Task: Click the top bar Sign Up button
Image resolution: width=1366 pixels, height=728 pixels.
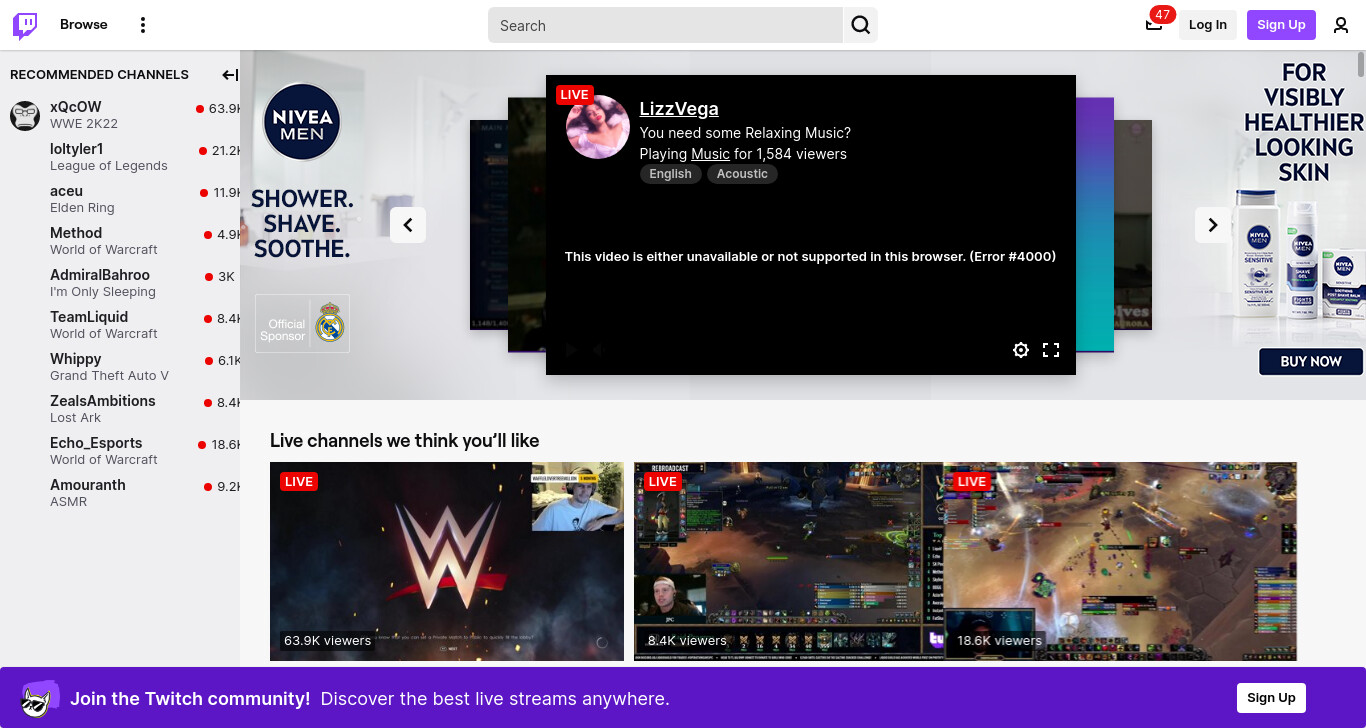Action: point(1281,25)
